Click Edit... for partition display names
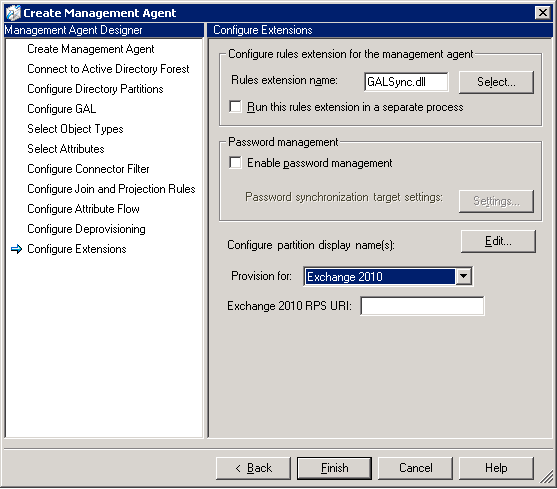This screenshot has width=557, height=489. pyautogui.click(x=498, y=241)
